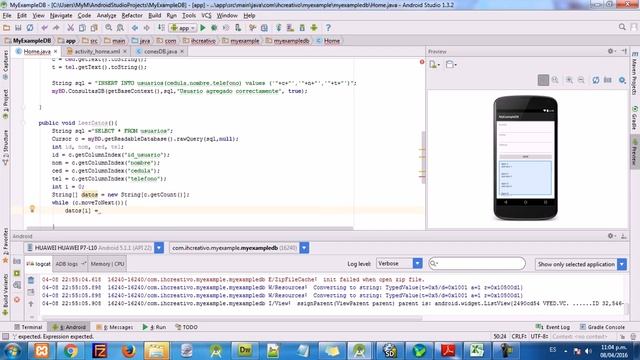This screenshot has height=360, width=640.
Task: Open Chrome from the Windows taskbar
Action: pyautogui.click(x=70, y=350)
